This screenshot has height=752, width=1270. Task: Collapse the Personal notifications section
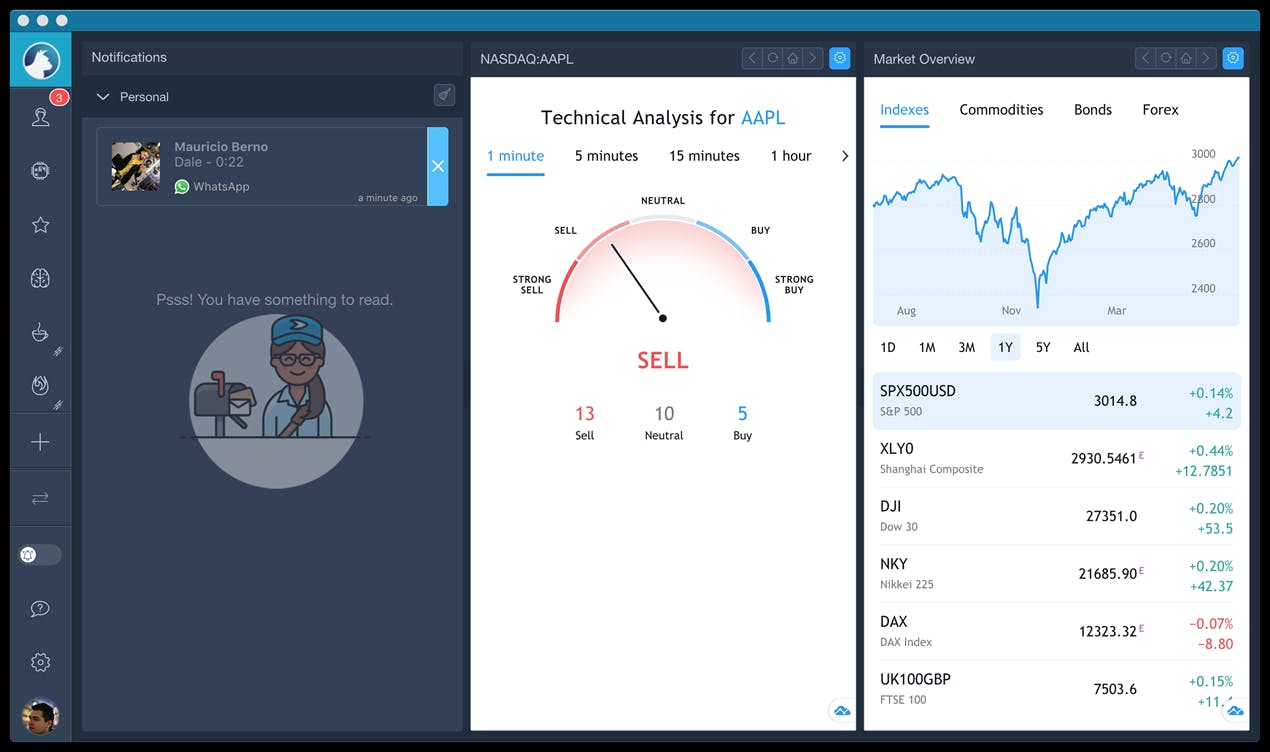pyautogui.click(x=102, y=97)
